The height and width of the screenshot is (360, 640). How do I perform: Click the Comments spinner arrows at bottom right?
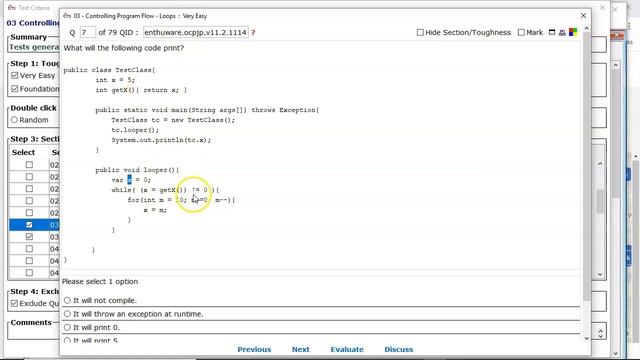pyautogui.click(x=600, y=333)
